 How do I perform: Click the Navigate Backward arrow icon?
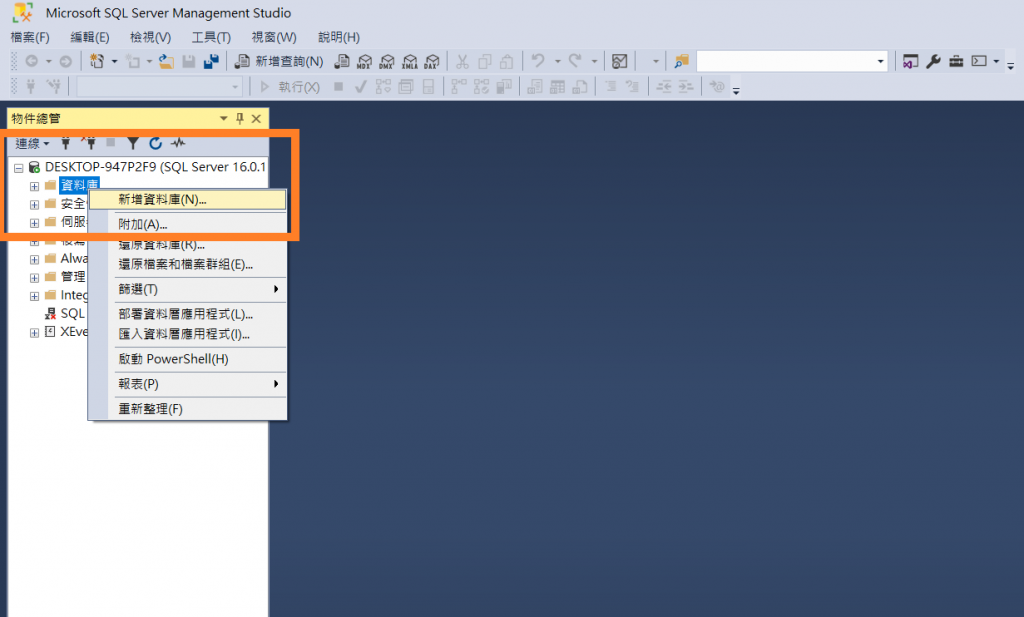[x=31, y=61]
